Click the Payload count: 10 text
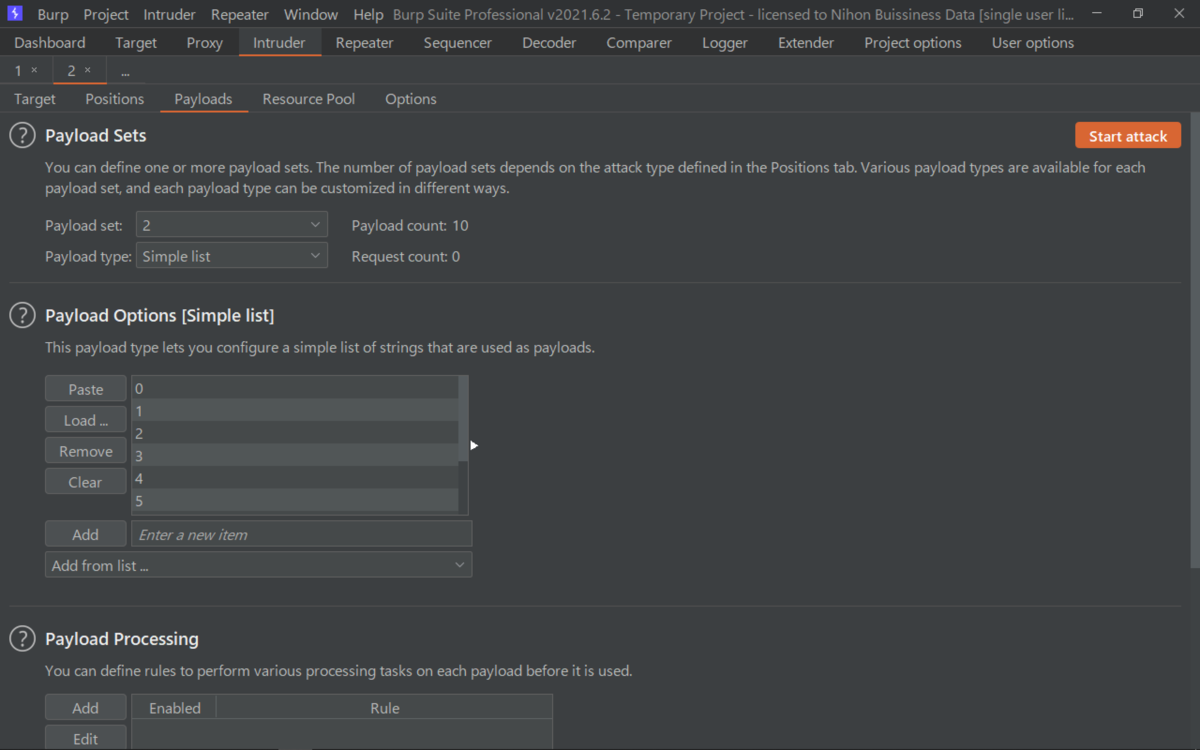The height and width of the screenshot is (750, 1200). click(410, 225)
